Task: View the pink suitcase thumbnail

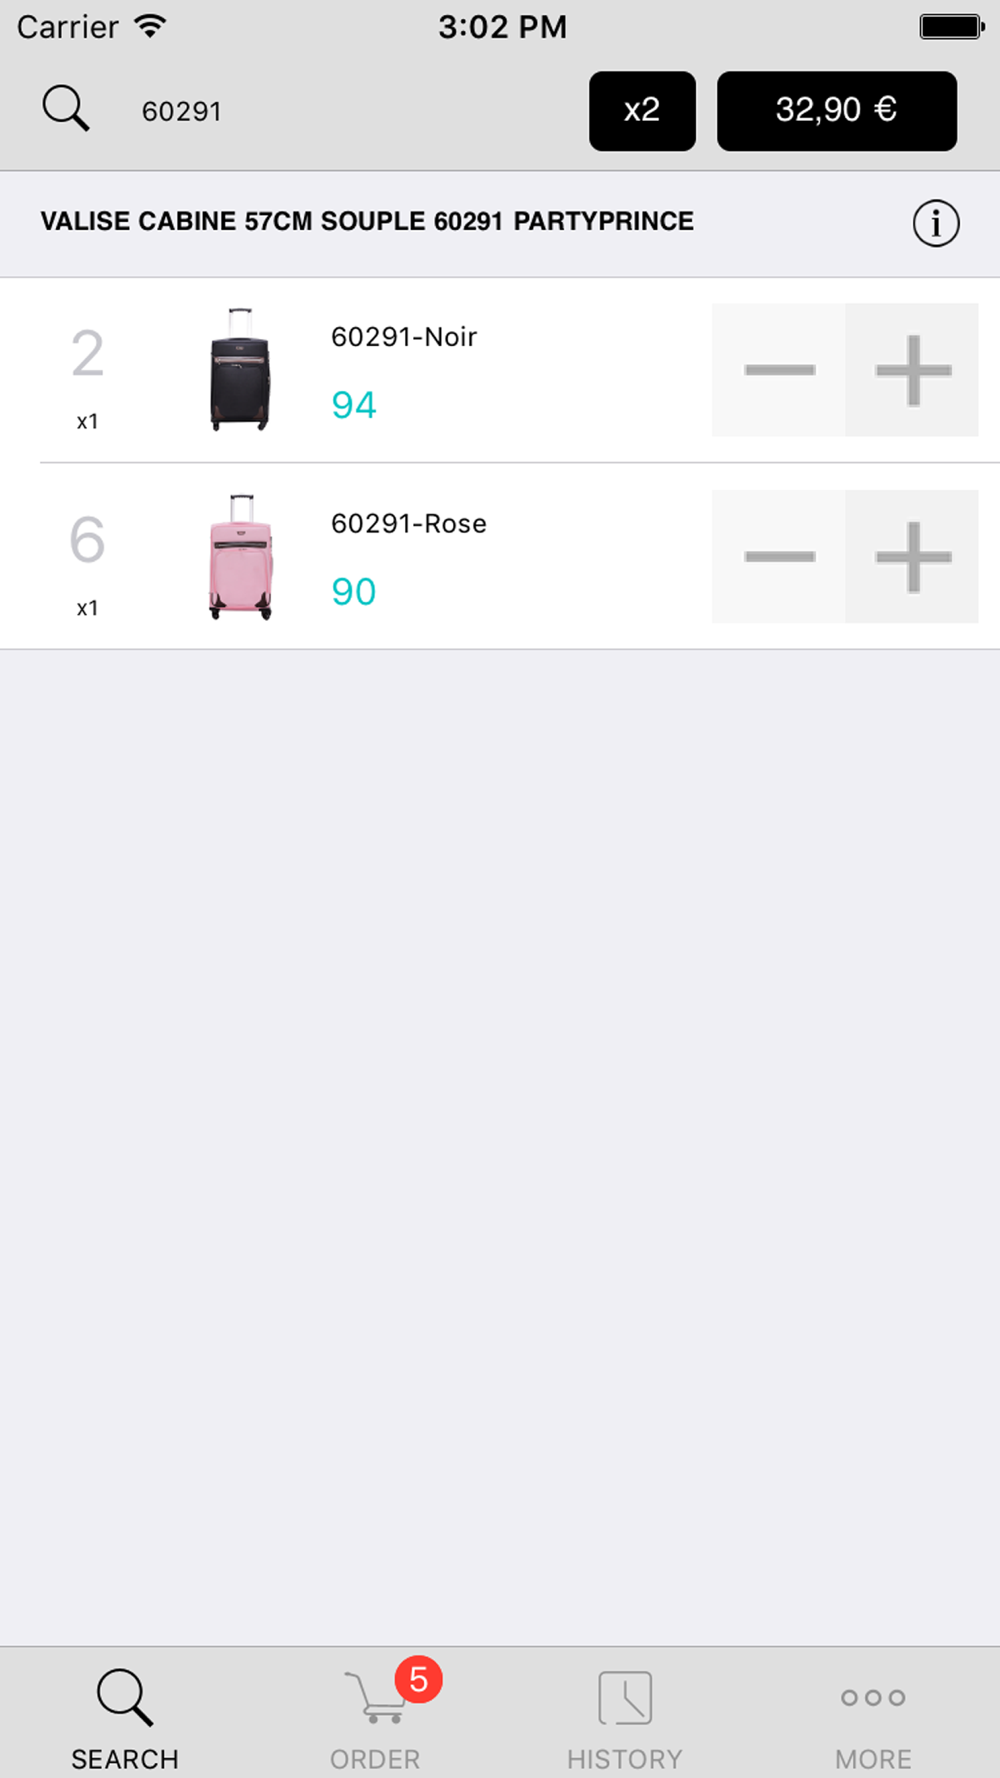Action: (240, 556)
